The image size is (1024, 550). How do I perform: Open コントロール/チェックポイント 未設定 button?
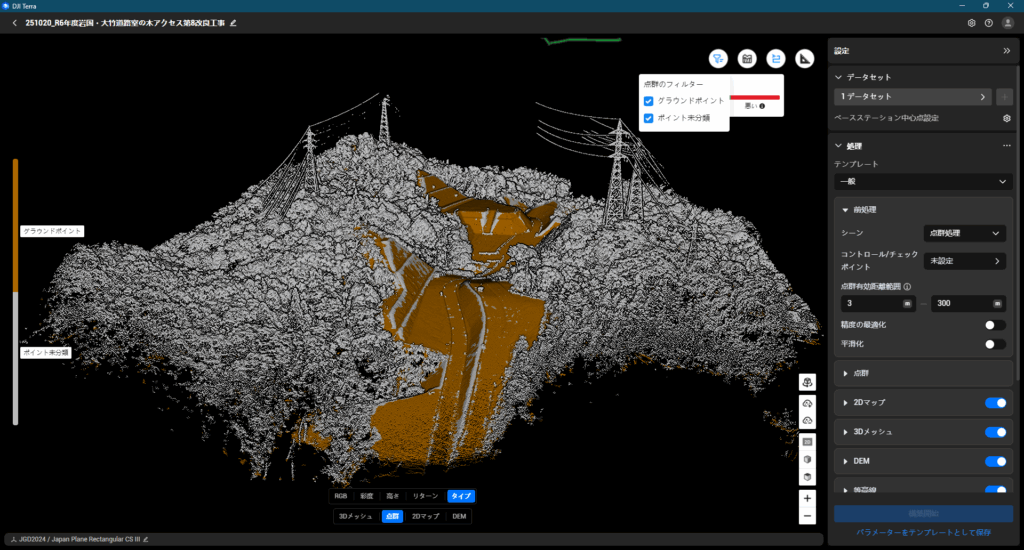[963, 261]
